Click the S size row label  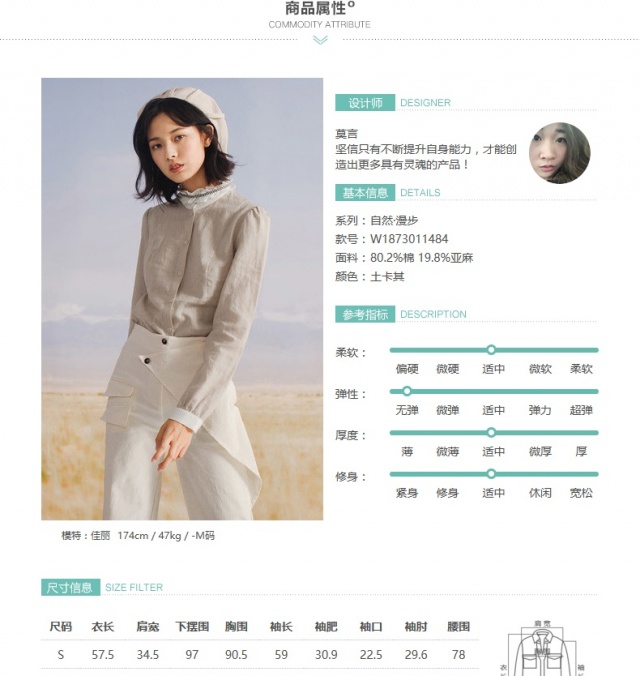(61, 655)
